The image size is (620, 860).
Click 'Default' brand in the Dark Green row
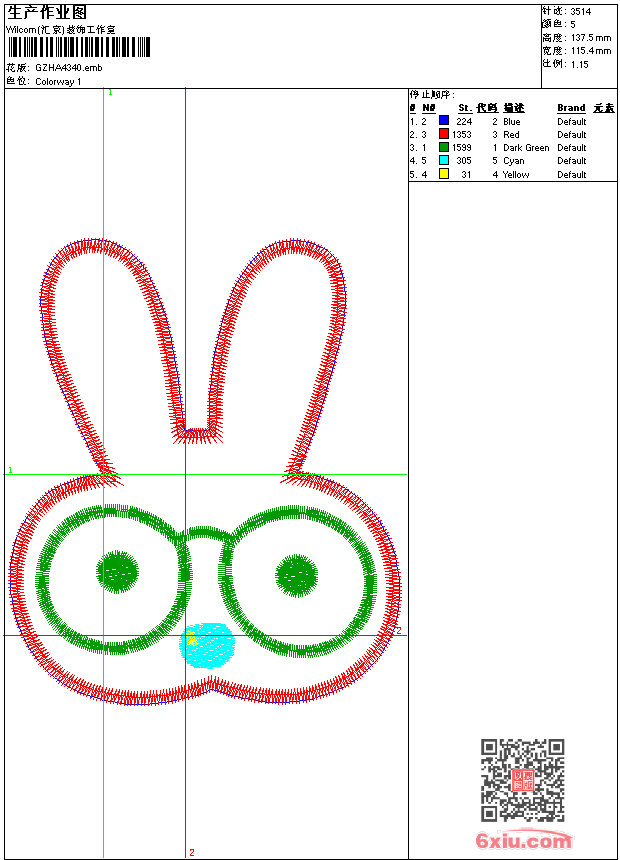[x=572, y=148]
